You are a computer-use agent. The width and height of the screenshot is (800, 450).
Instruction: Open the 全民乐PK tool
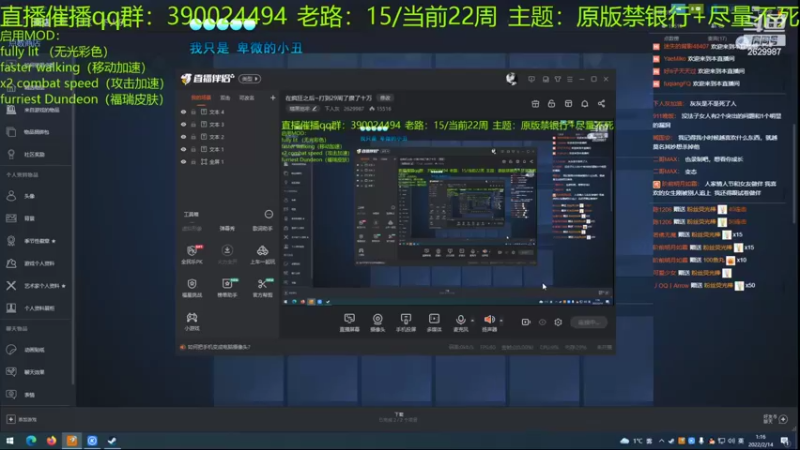192,254
